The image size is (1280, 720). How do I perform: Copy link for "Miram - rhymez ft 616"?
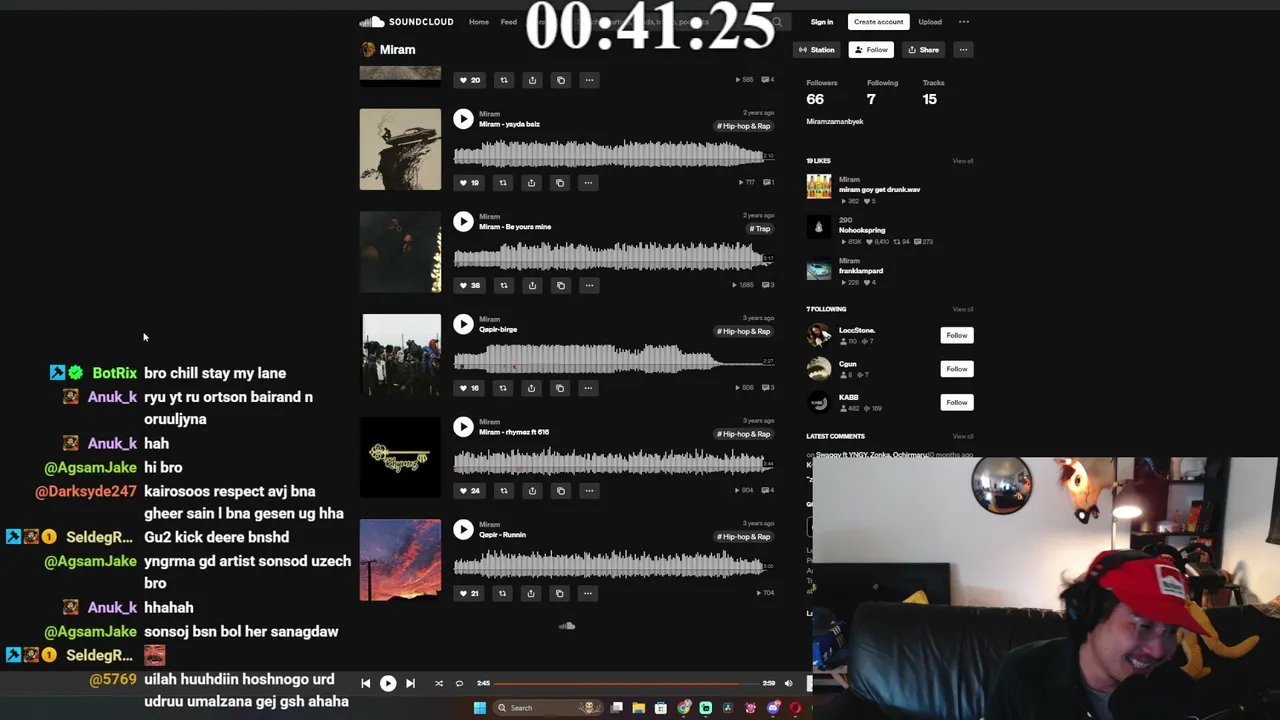tap(560, 491)
